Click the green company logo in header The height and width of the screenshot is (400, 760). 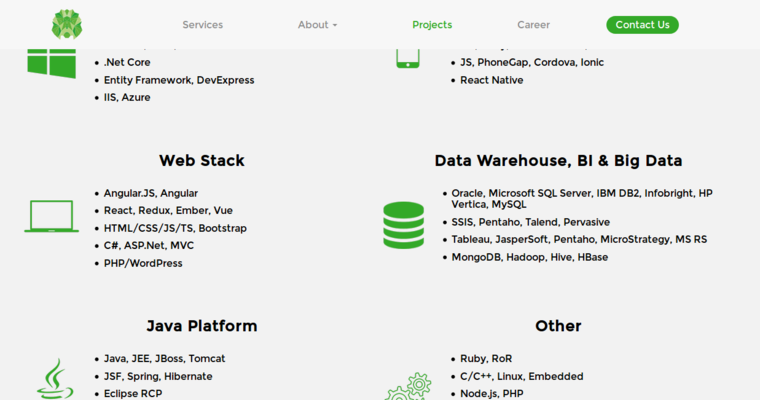click(67, 24)
